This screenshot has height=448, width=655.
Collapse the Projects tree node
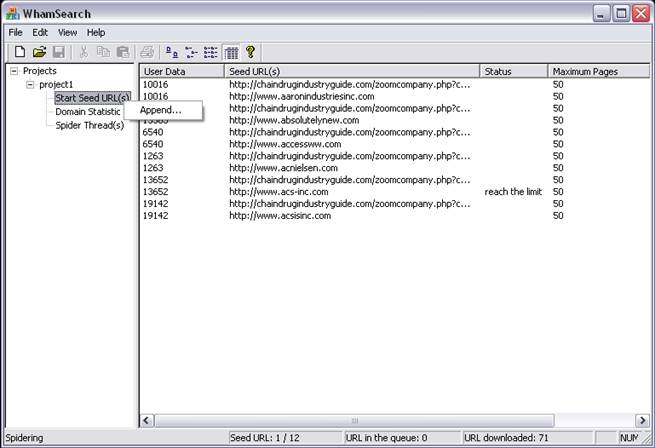(x=14, y=71)
